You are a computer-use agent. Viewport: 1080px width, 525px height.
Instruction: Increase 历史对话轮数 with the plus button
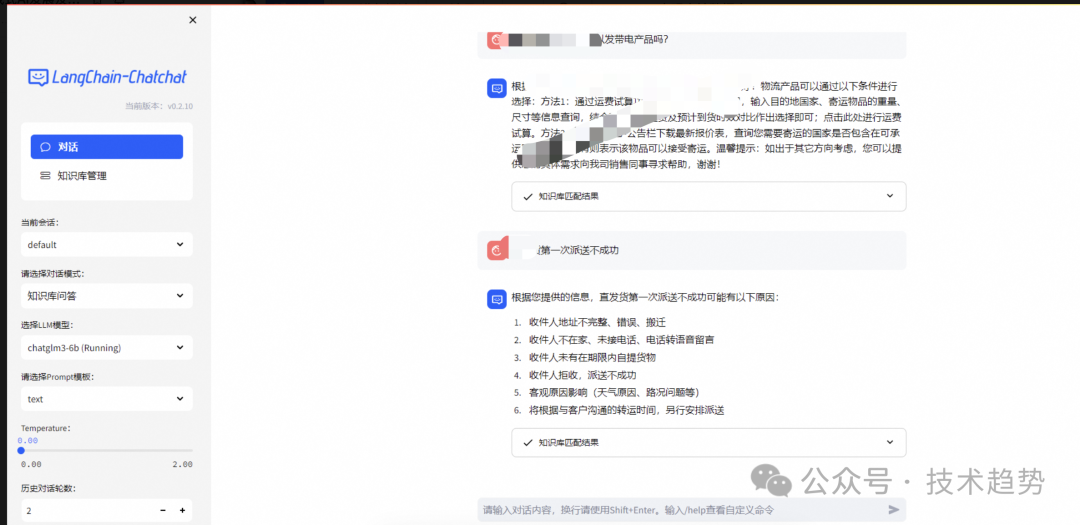point(183,511)
